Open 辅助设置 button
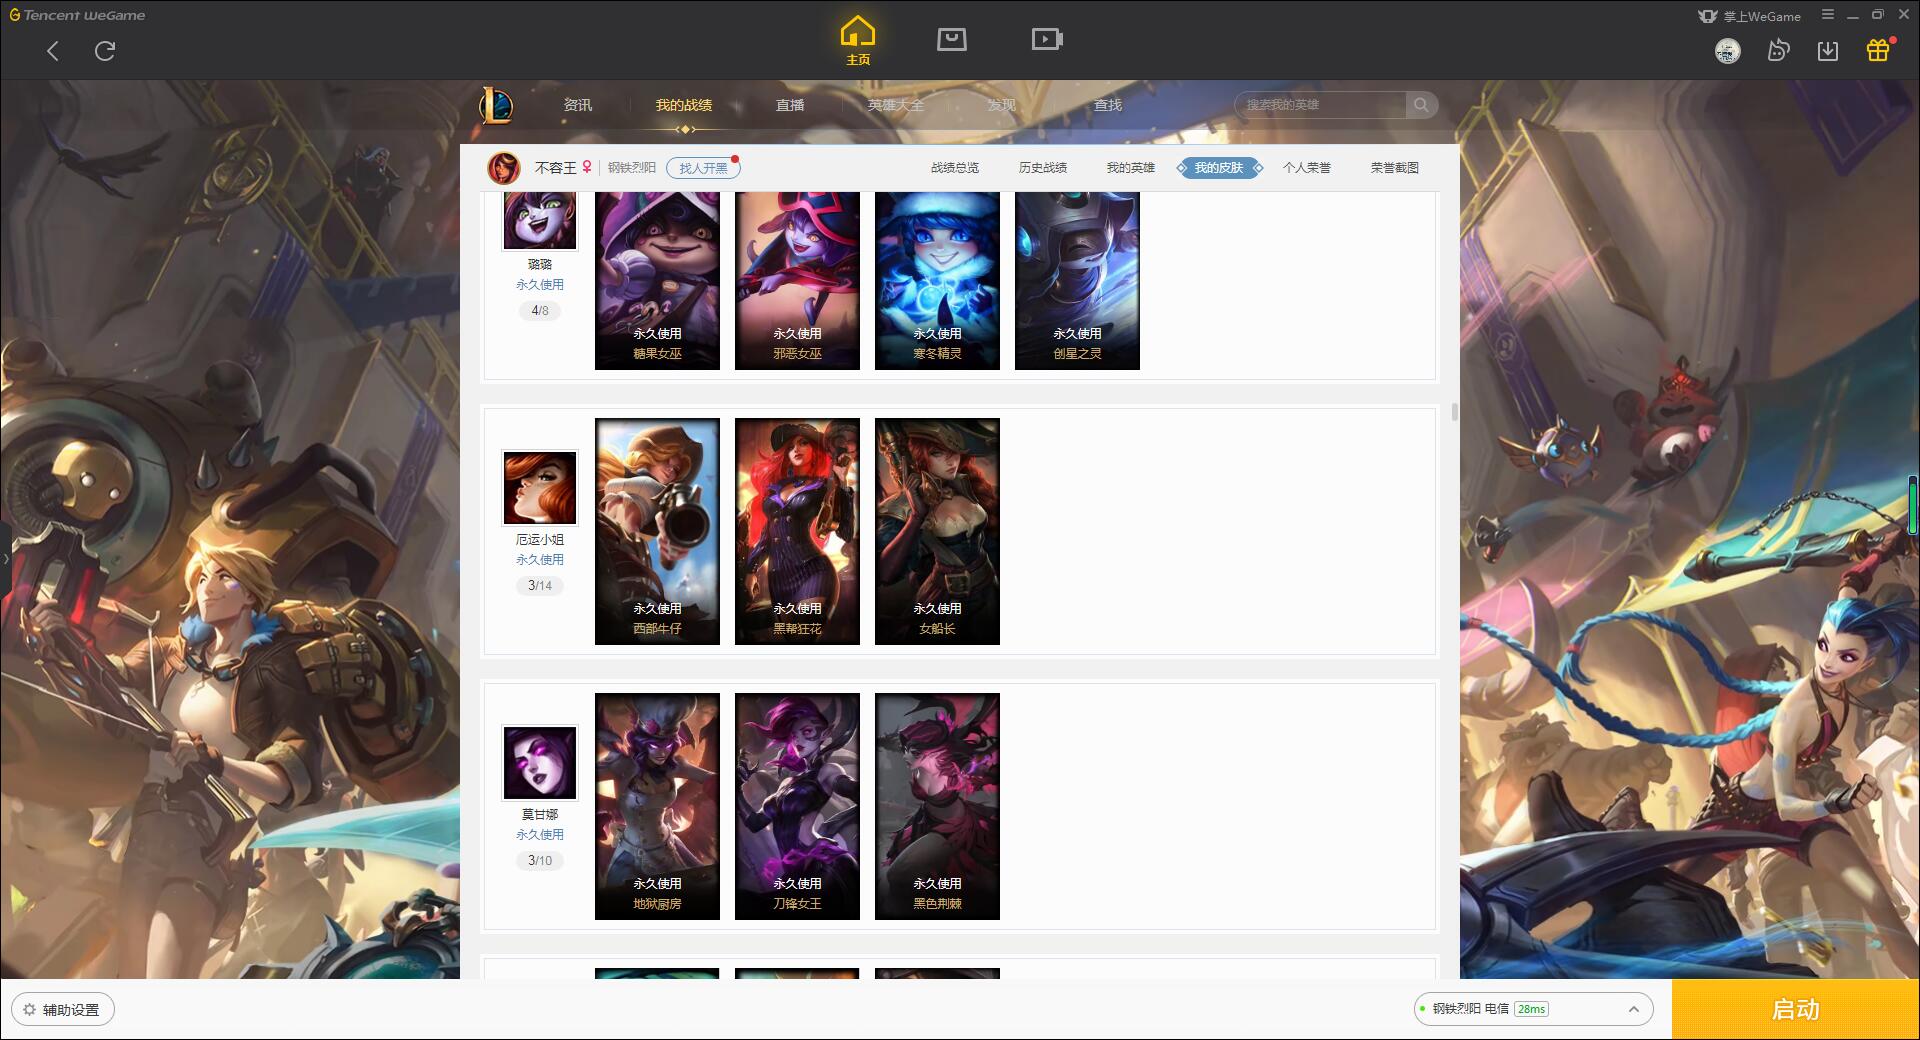This screenshot has width=1920, height=1040. [63, 1010]
